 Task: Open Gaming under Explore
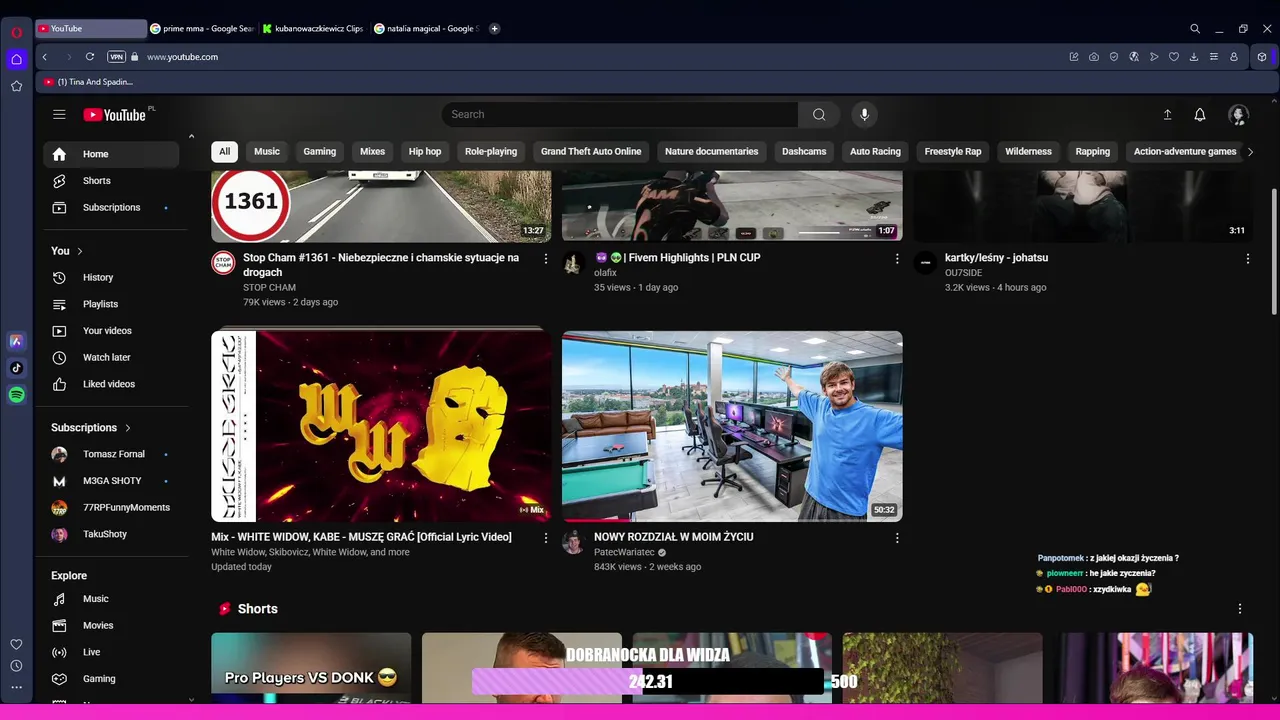click(x=111, y=679)
